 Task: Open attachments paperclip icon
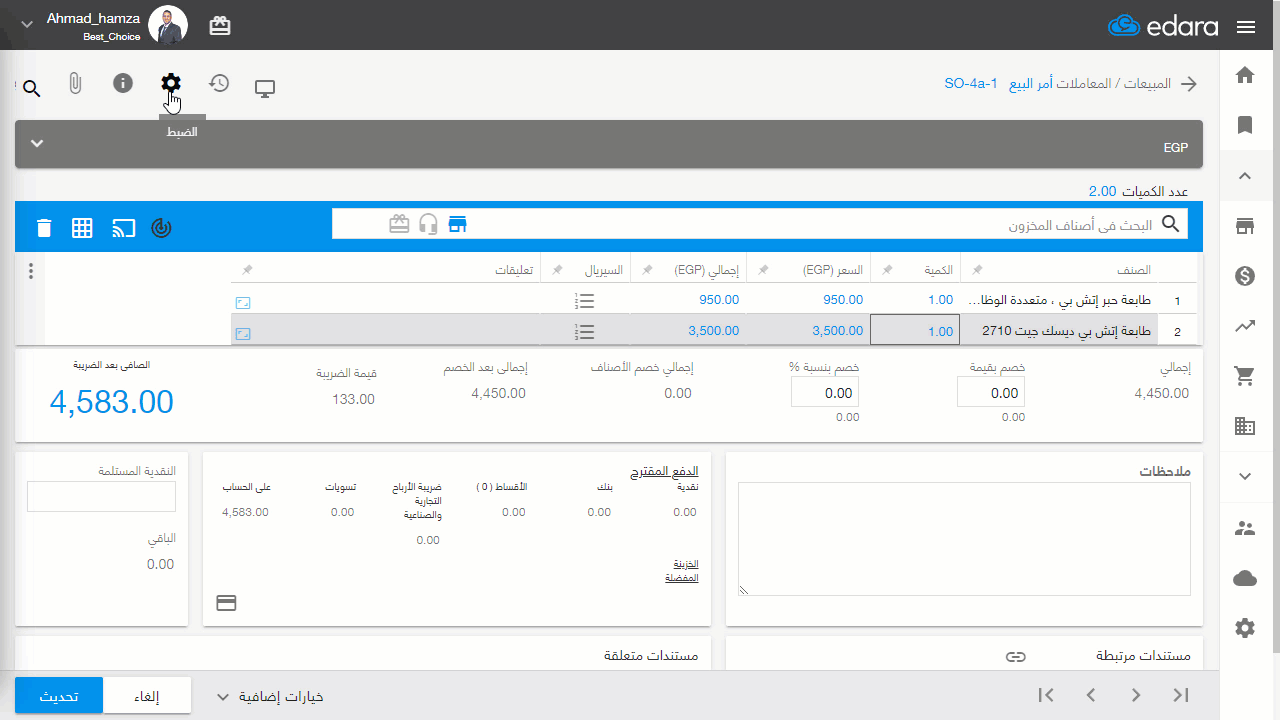(x=75, y=84)
